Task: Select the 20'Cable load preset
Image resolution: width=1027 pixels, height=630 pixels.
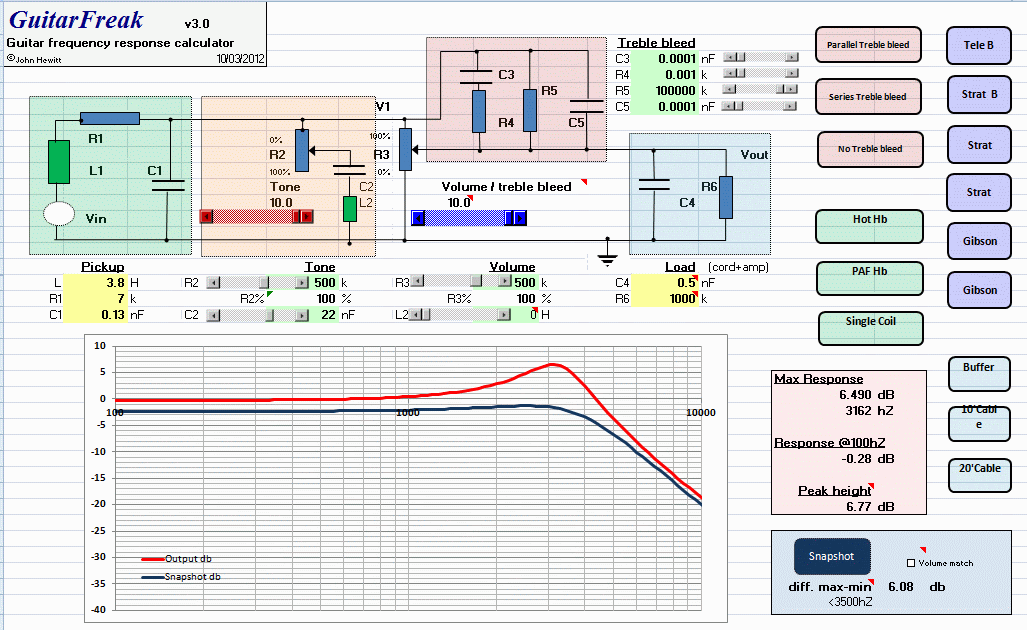Action: [979, 475]
